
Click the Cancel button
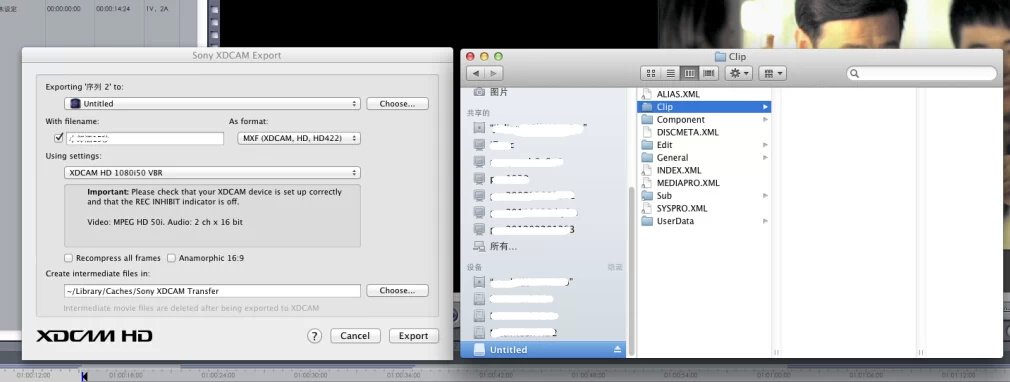click(355, 336)
